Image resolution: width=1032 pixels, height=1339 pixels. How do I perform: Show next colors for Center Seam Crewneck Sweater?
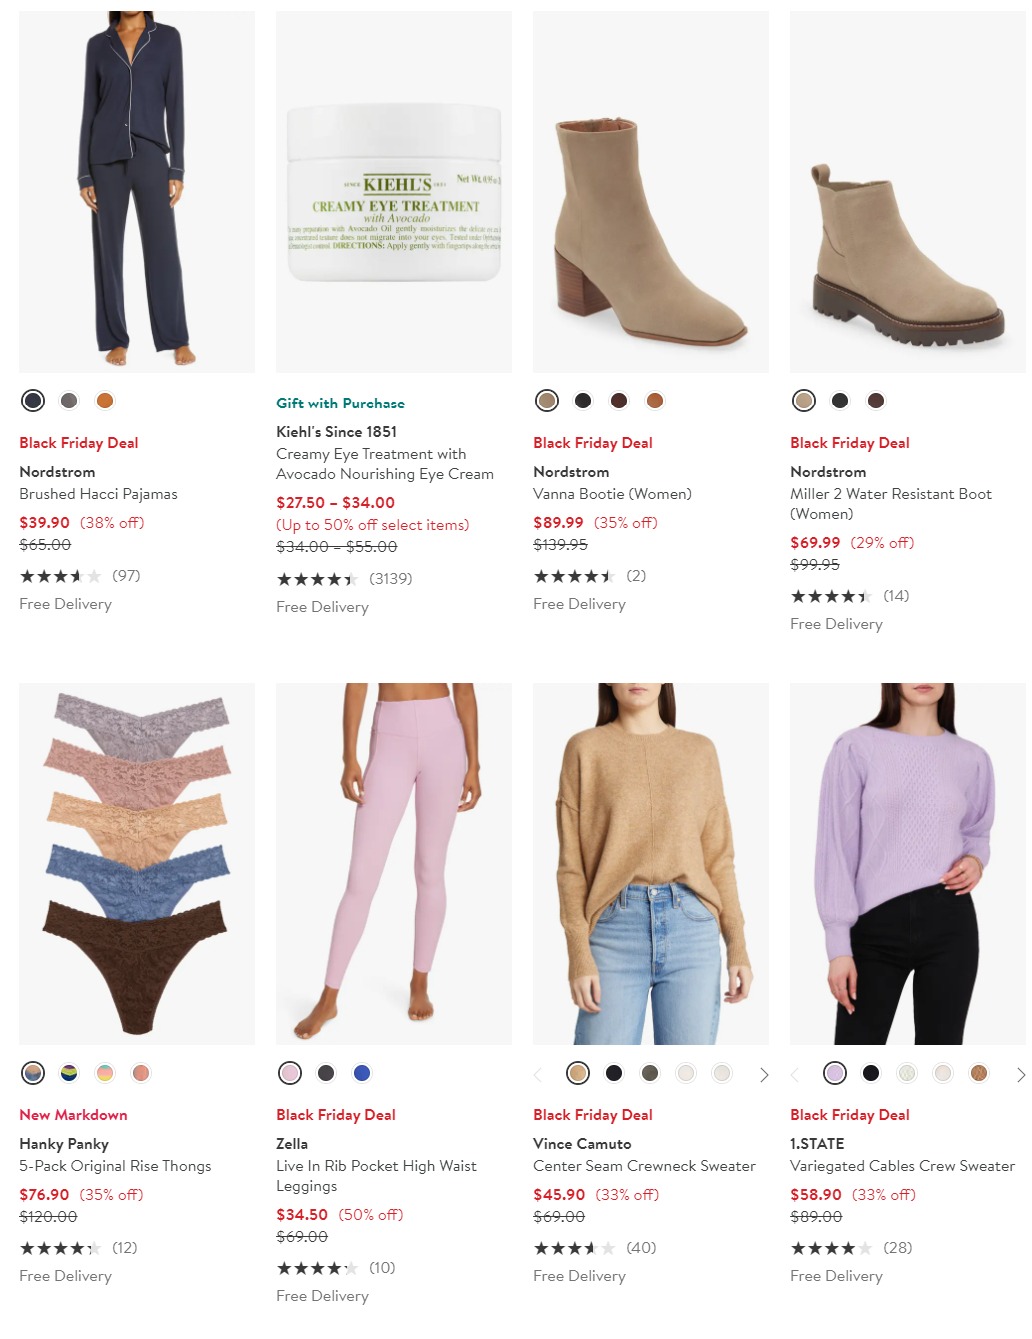pos(764,1075)
